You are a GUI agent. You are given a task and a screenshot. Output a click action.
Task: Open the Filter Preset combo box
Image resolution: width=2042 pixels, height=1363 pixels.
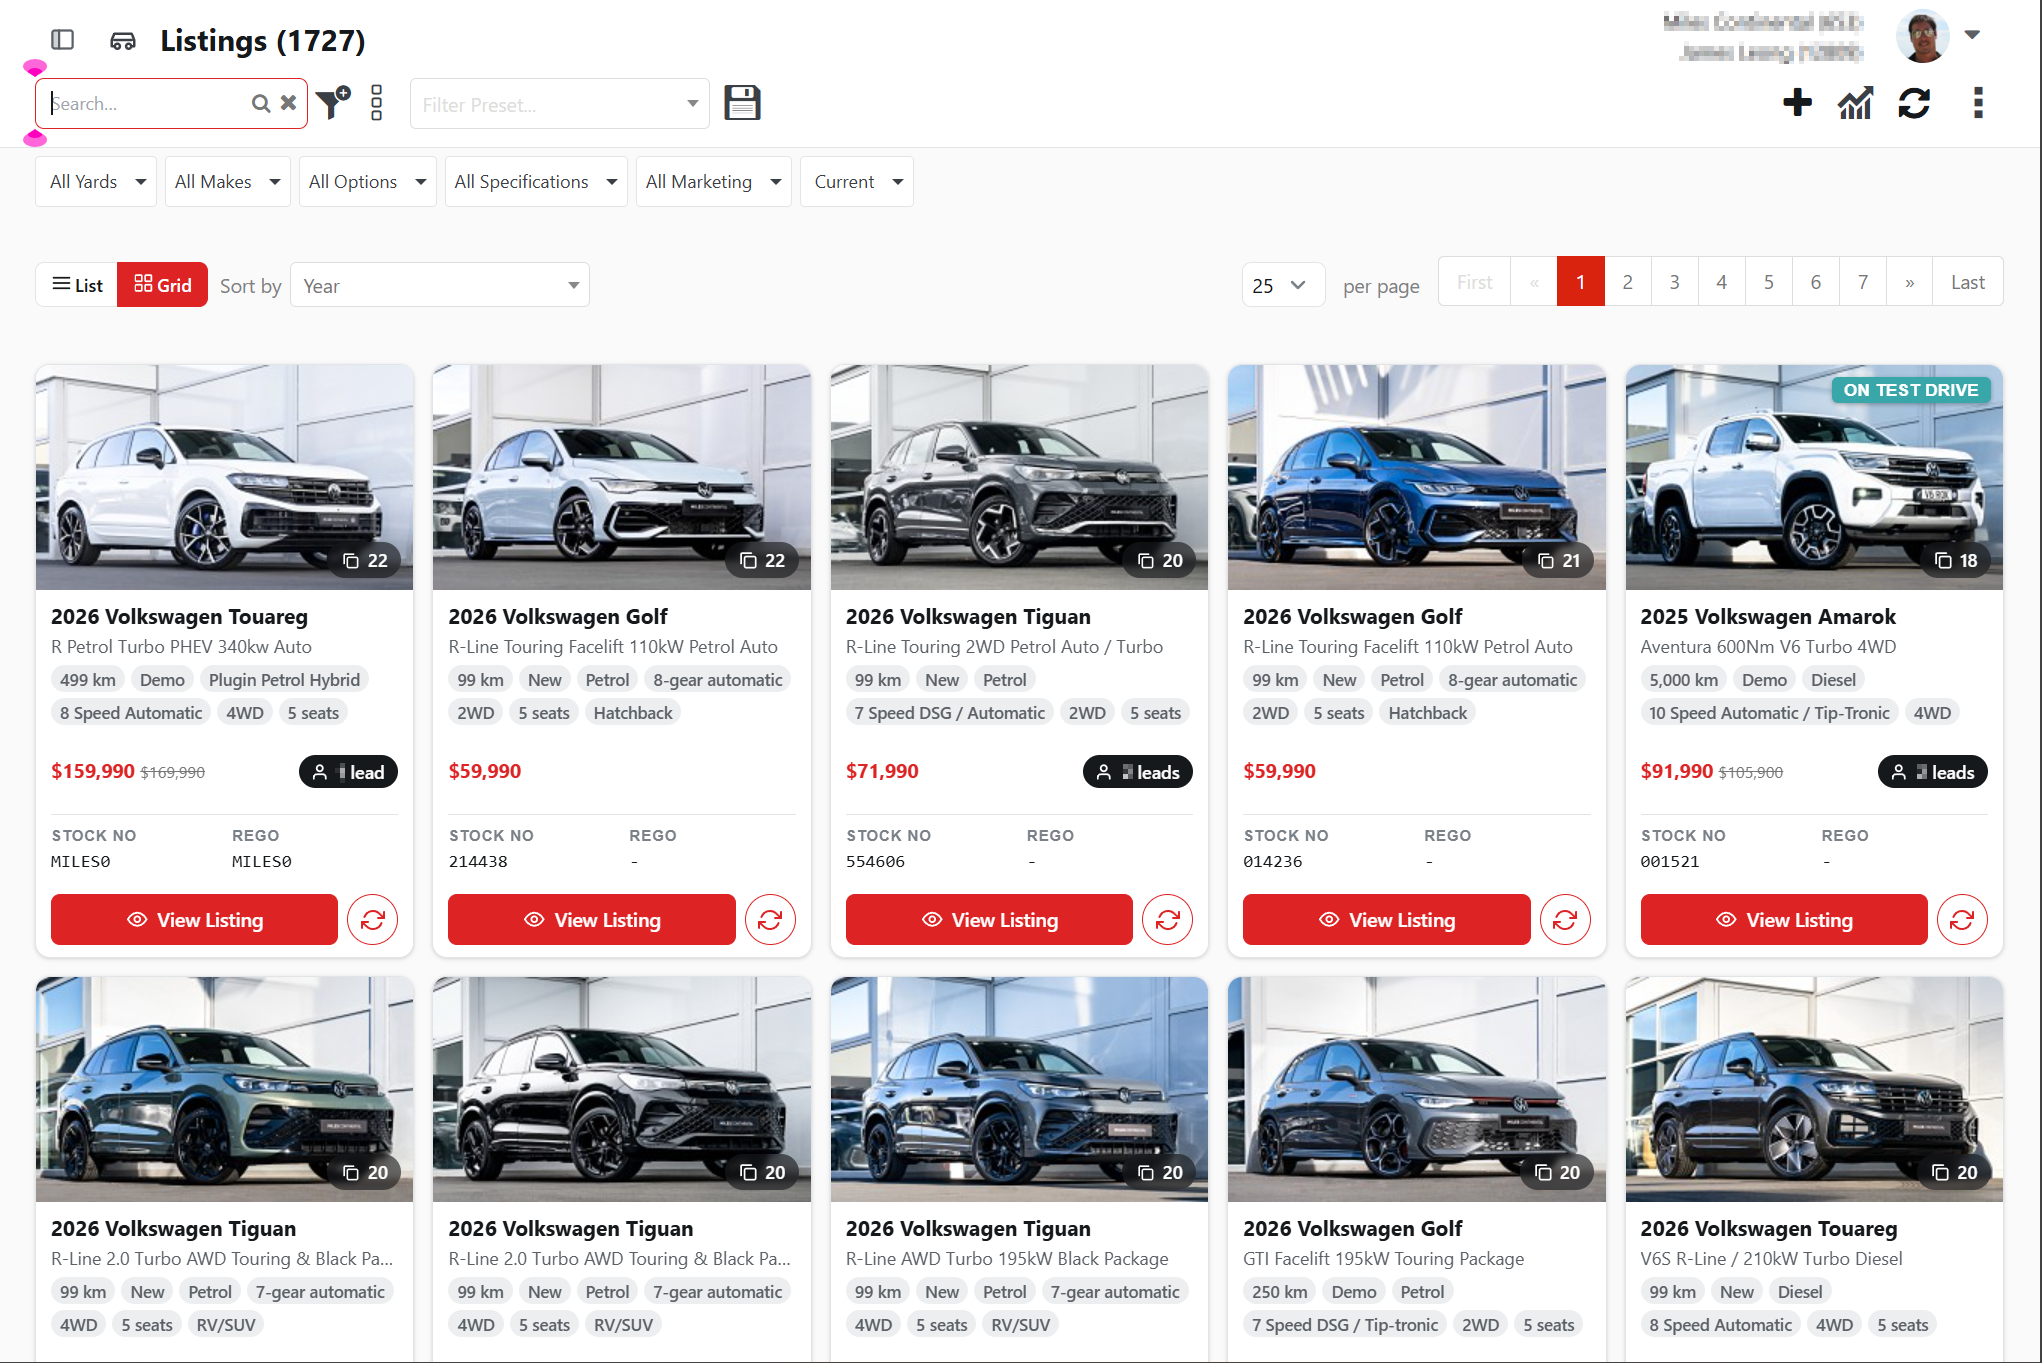point(560,104)
